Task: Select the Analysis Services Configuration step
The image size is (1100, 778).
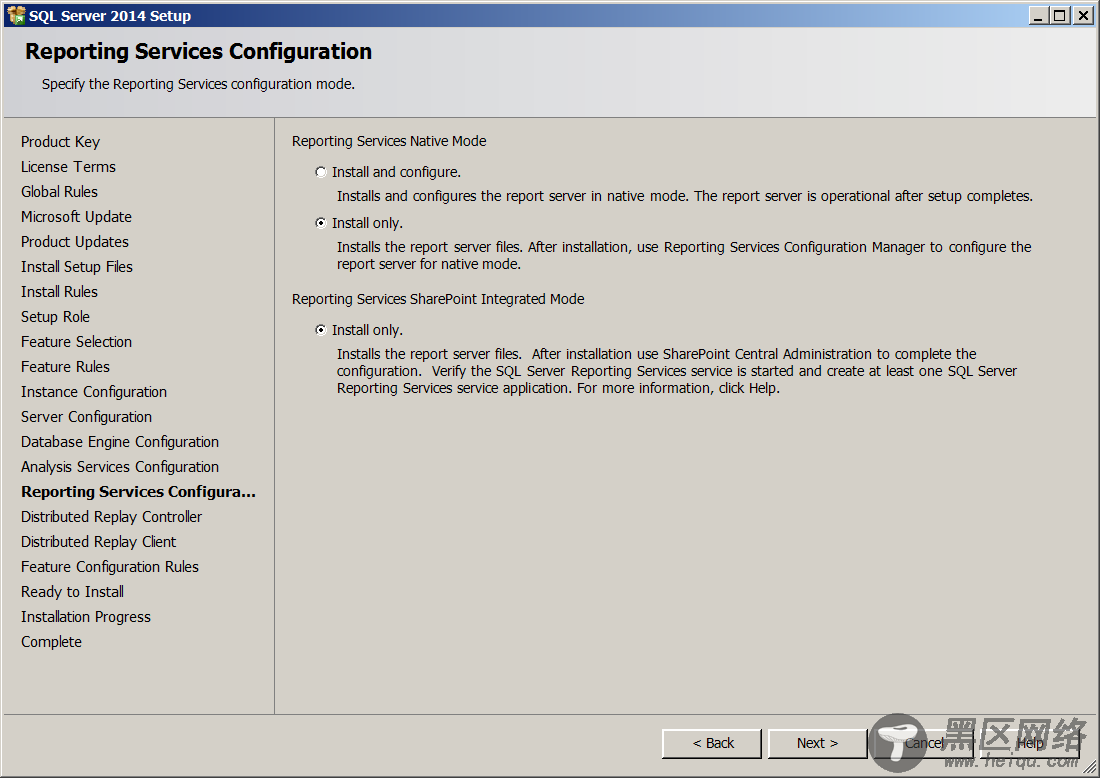Action: coord(120,467)
